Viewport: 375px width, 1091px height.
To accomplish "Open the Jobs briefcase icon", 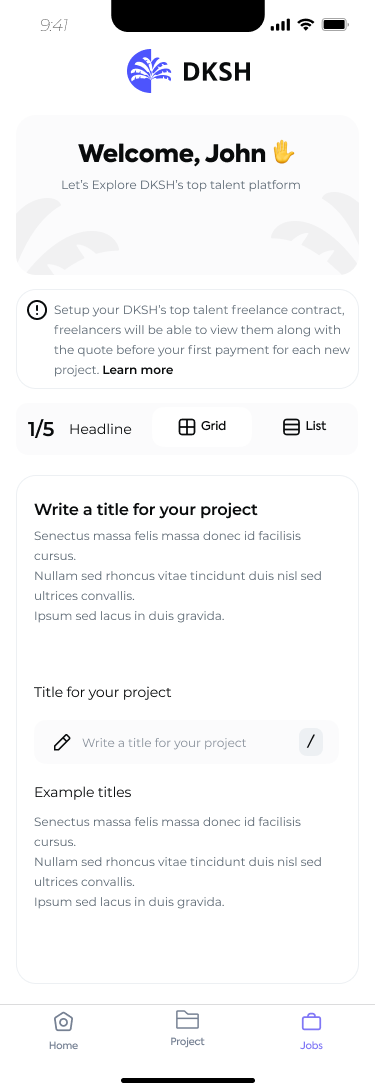I will click(311, 1021).
